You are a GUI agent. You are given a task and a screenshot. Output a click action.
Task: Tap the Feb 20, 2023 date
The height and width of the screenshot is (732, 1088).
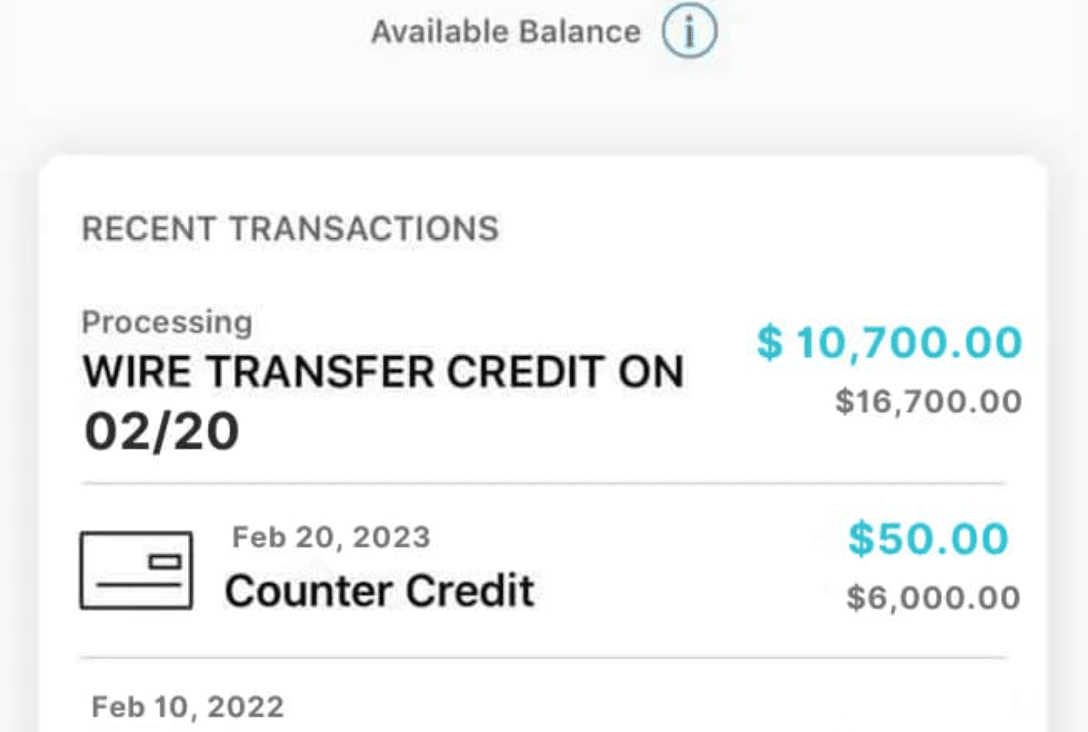pyautogui.click(x=331, y=537)
